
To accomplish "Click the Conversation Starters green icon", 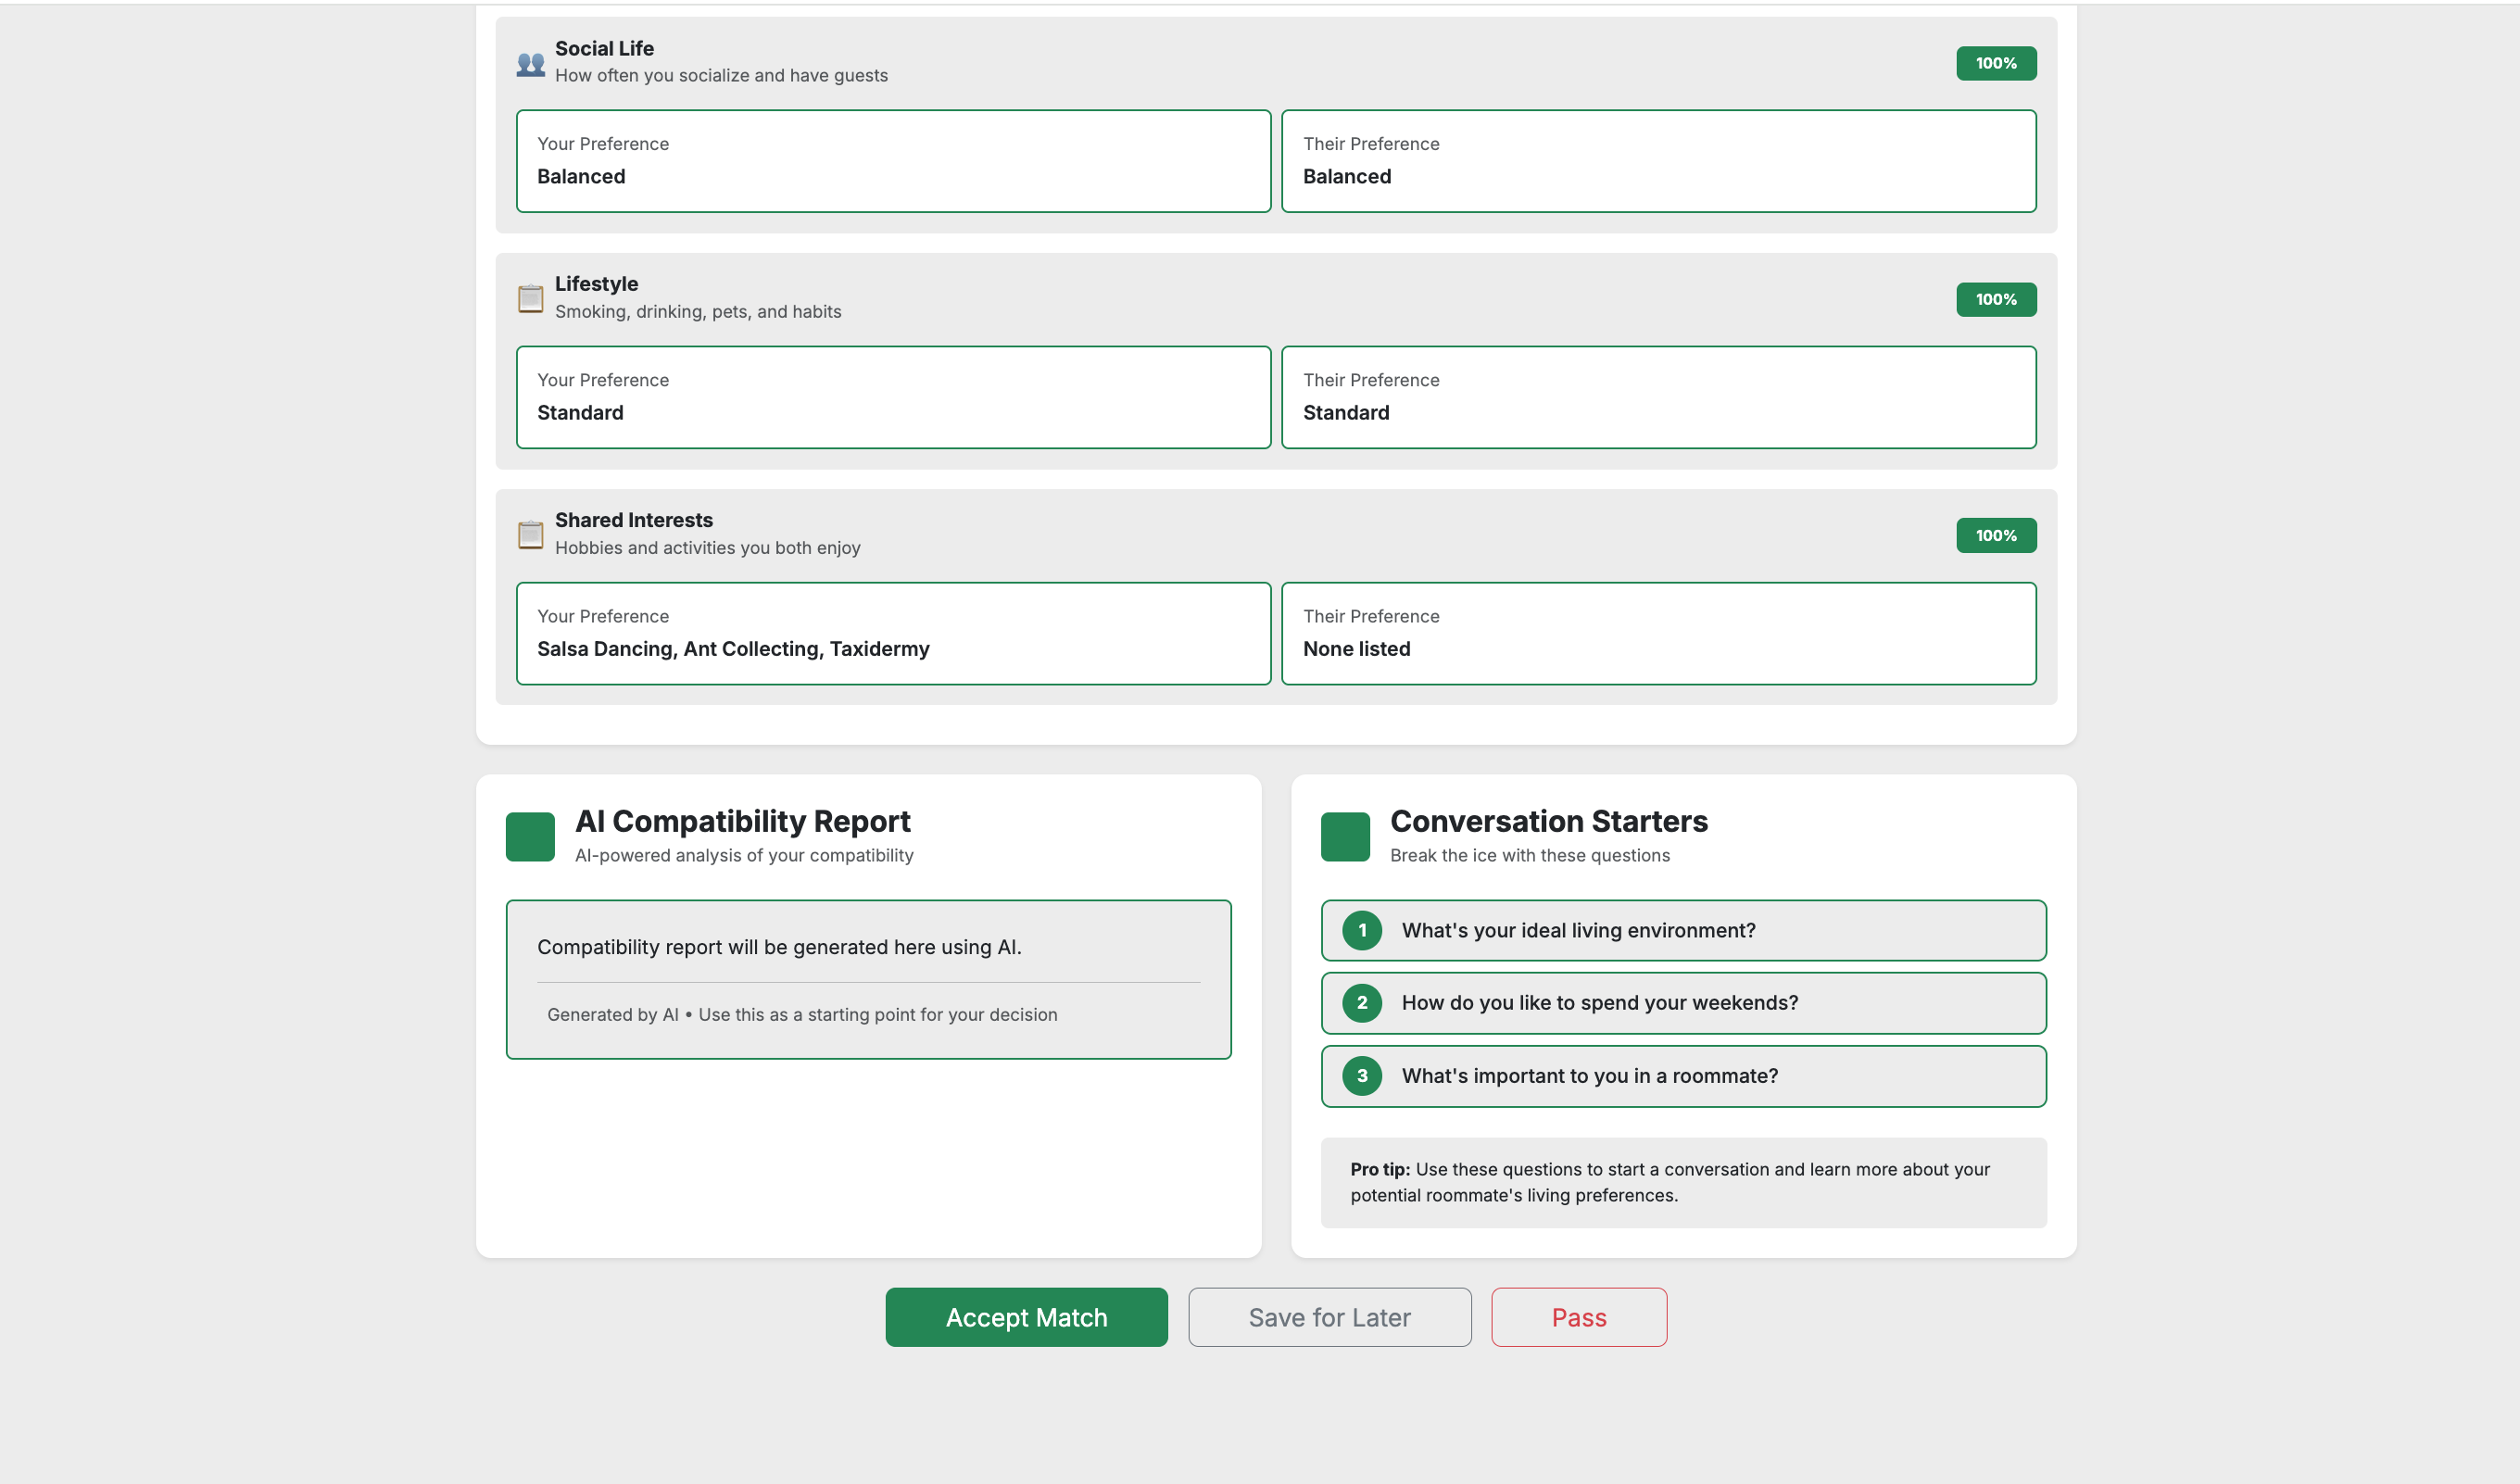I will pyautogui.click(x=1345, y=837).
